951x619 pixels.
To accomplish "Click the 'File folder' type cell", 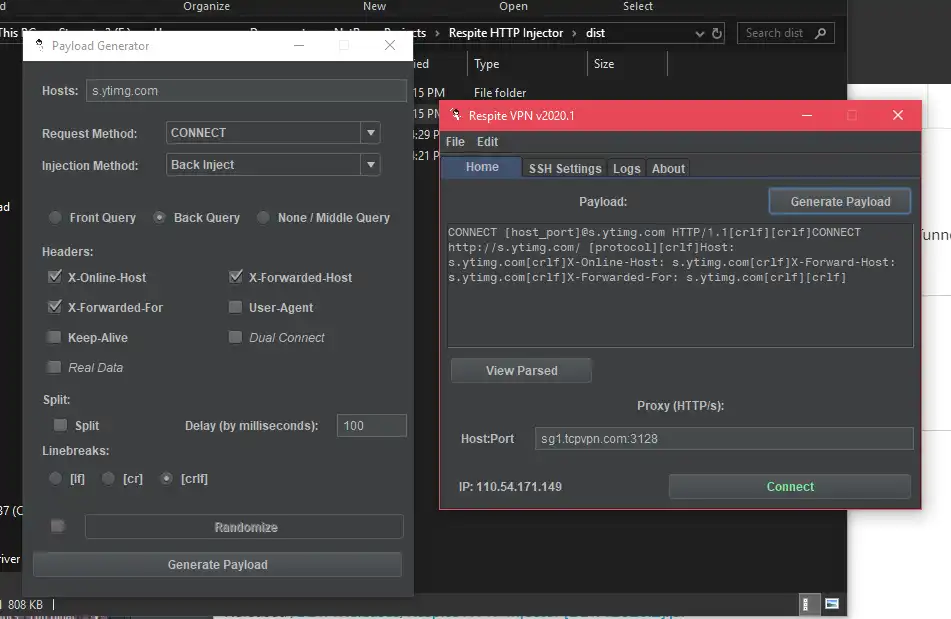I will [500, 93].
